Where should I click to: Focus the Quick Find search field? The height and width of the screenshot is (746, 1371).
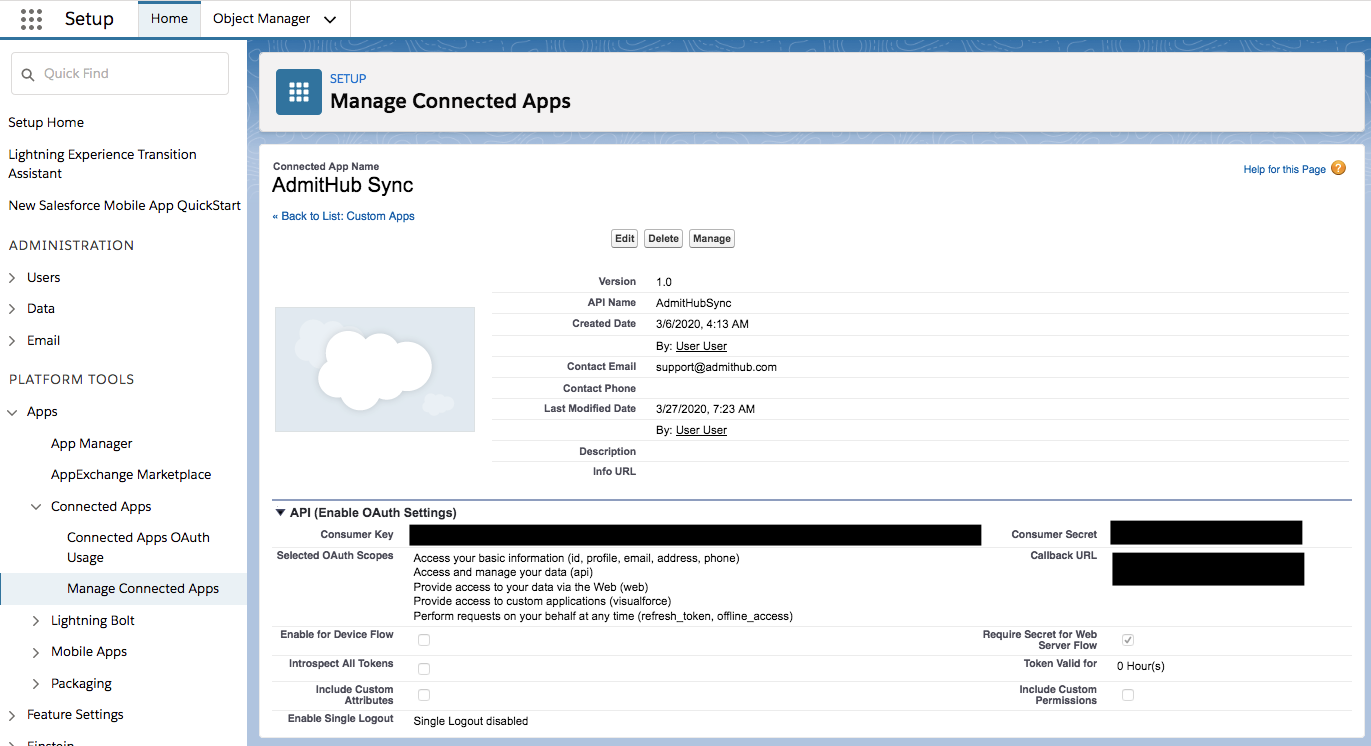120,74
